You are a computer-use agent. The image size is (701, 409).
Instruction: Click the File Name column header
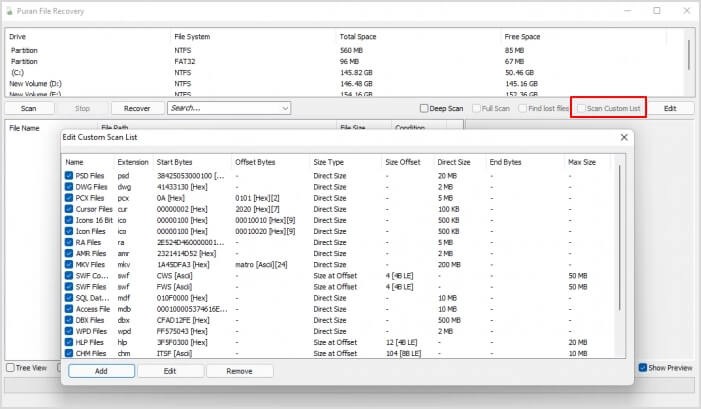(x=25, y=128)
